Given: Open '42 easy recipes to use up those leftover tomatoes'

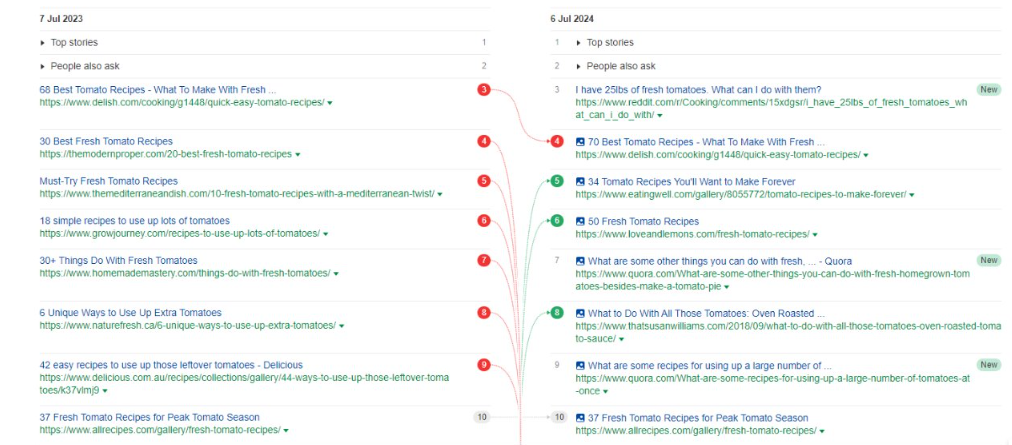Looking at the screenshot, I should coord(171,365).
